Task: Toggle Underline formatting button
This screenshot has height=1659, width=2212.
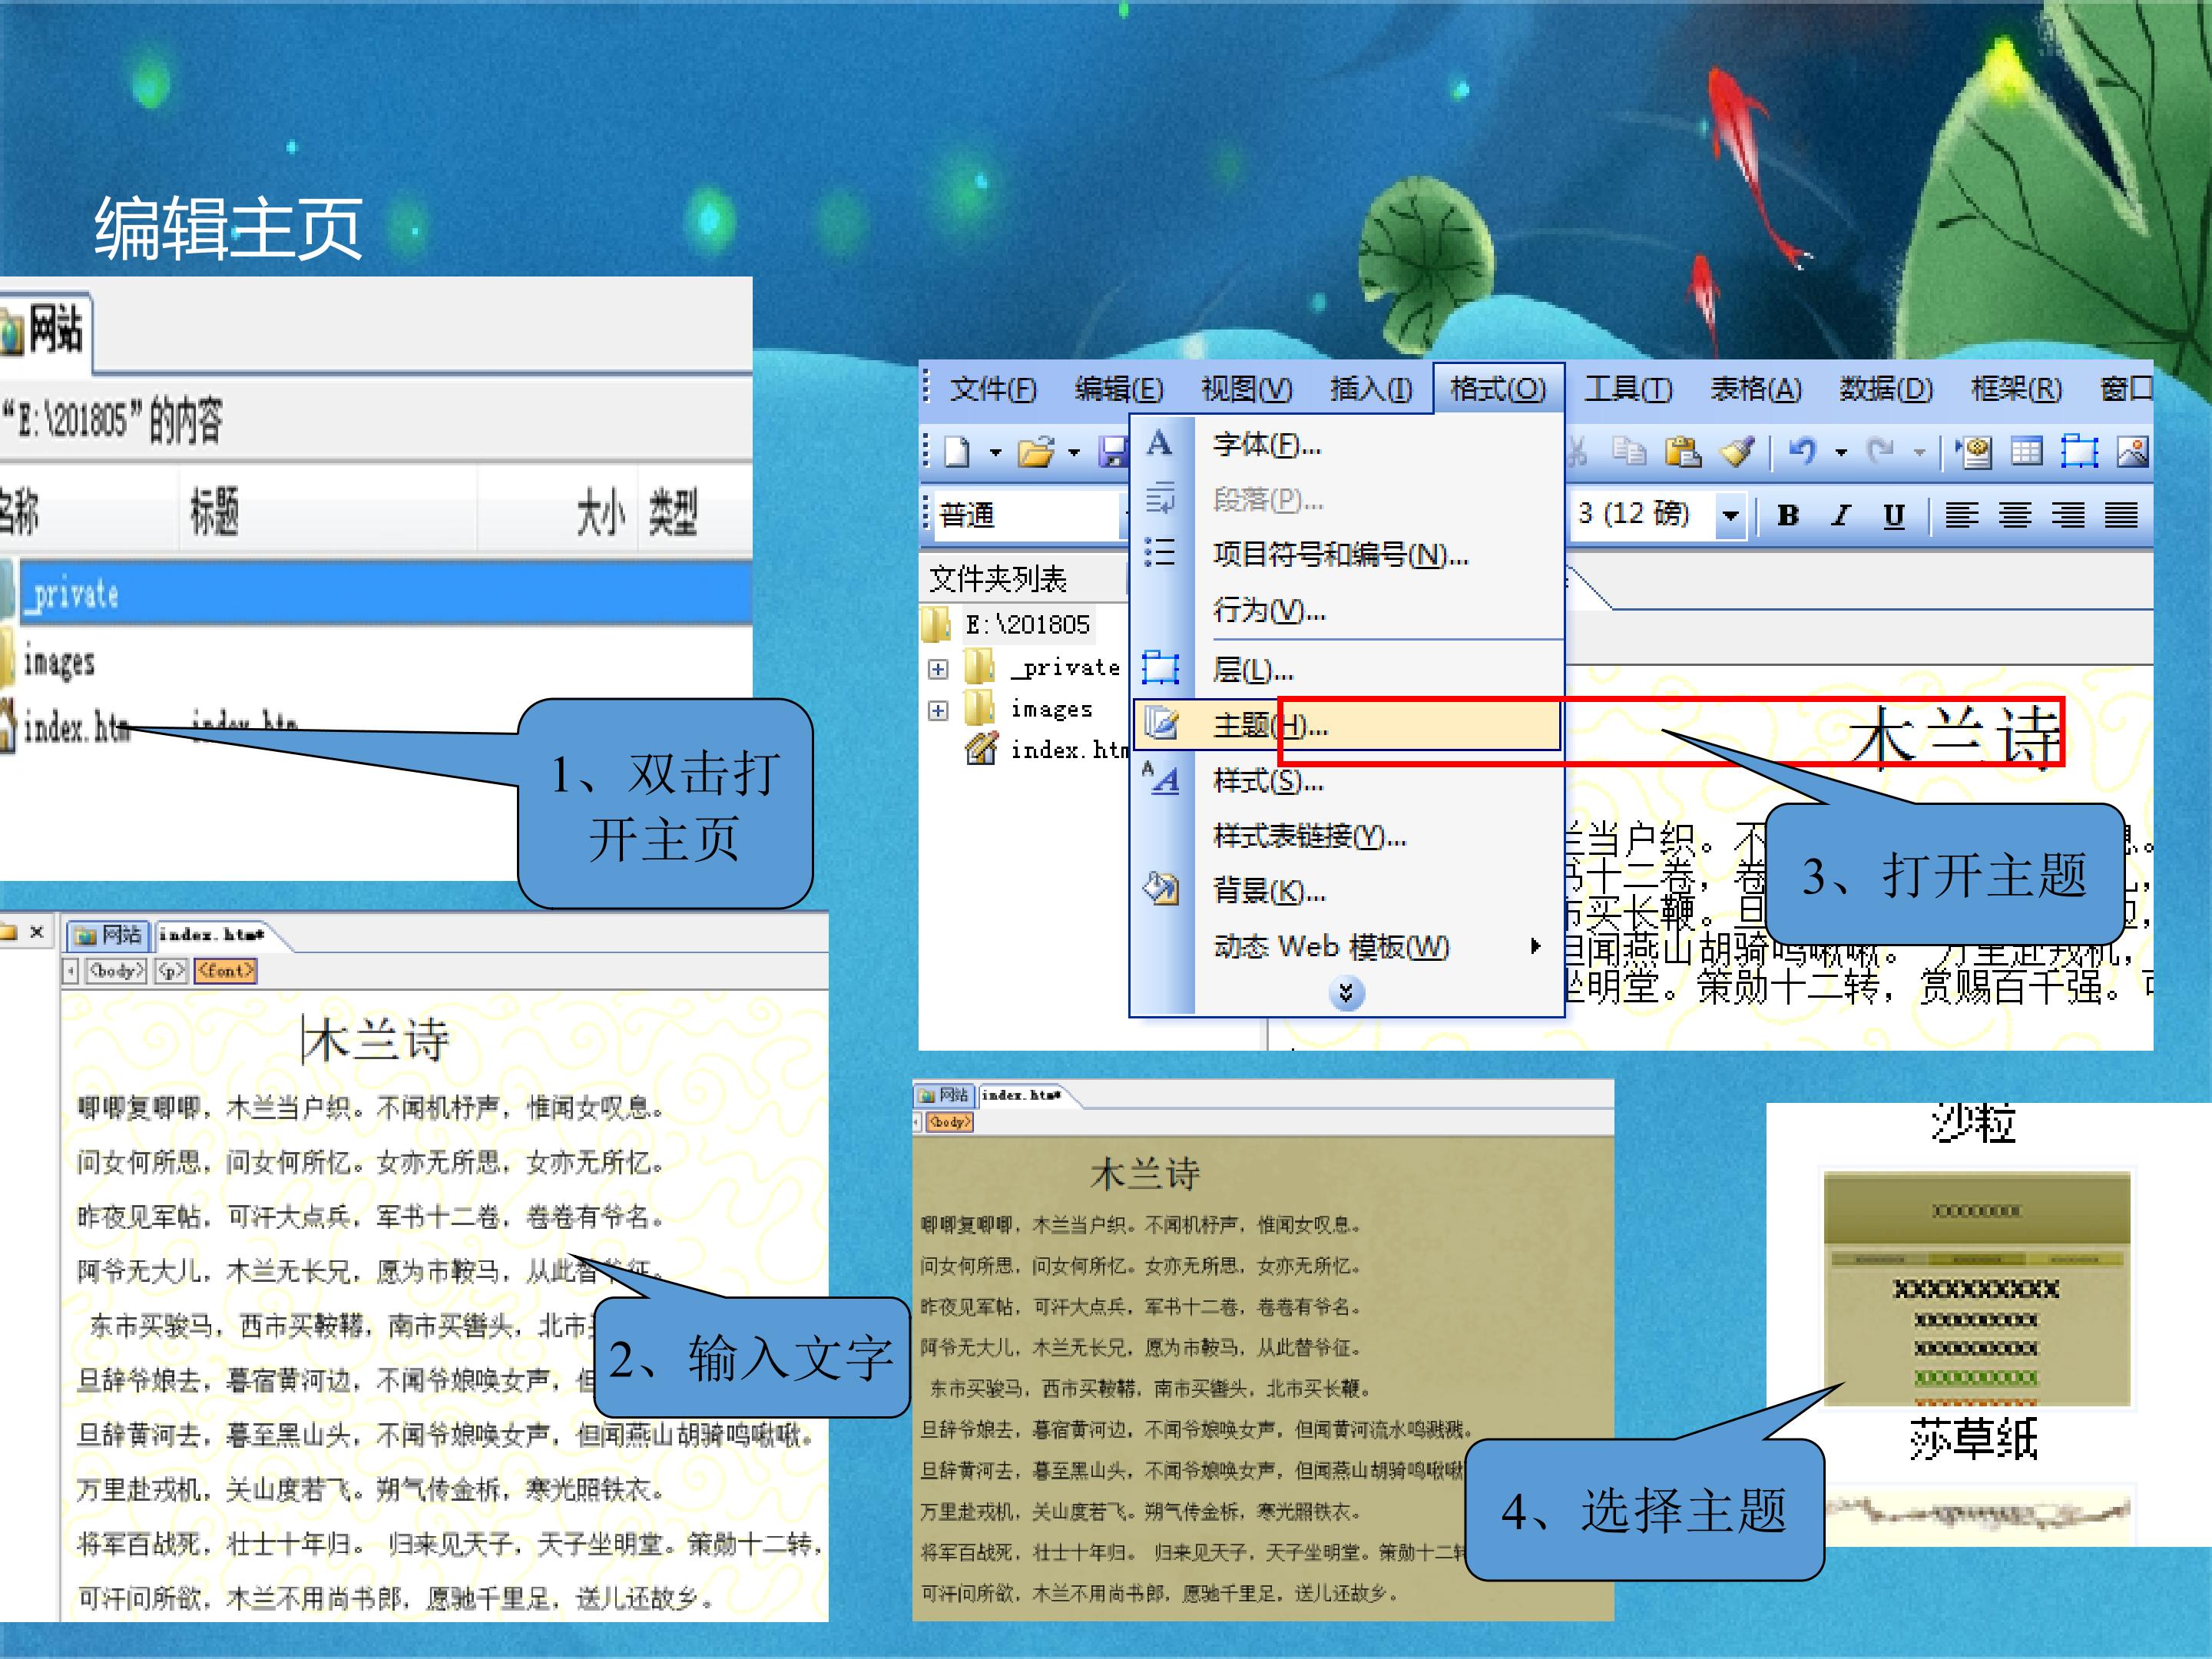Action: (x=1894, y=515)
